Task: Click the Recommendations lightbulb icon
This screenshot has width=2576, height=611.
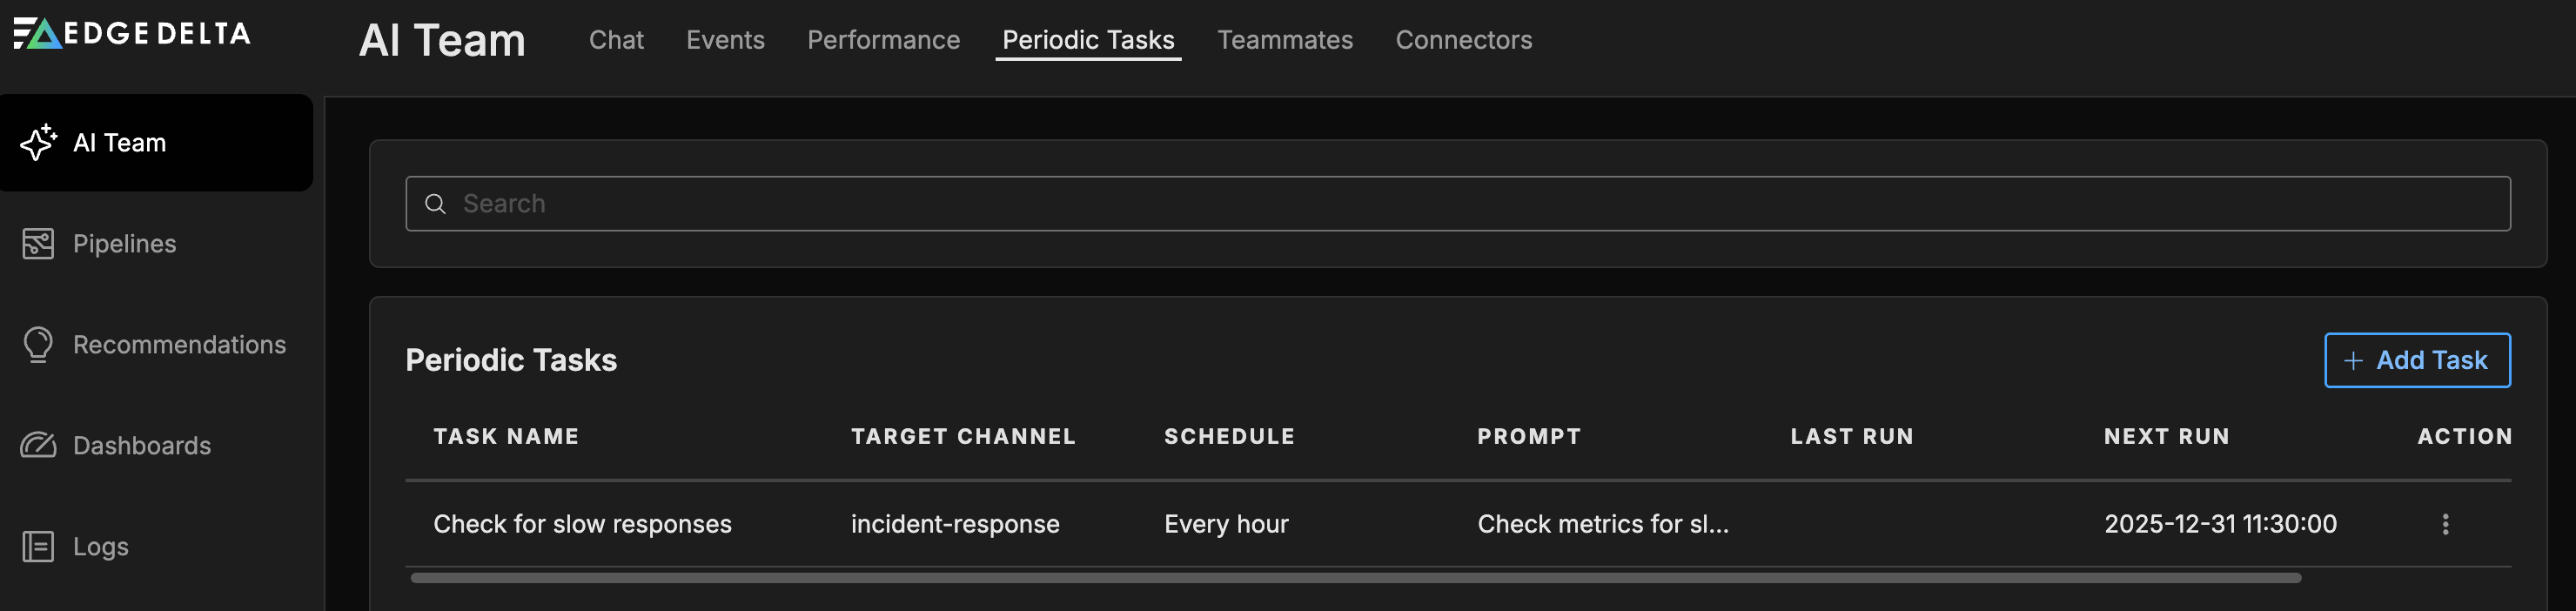Action: coord(38,345)
